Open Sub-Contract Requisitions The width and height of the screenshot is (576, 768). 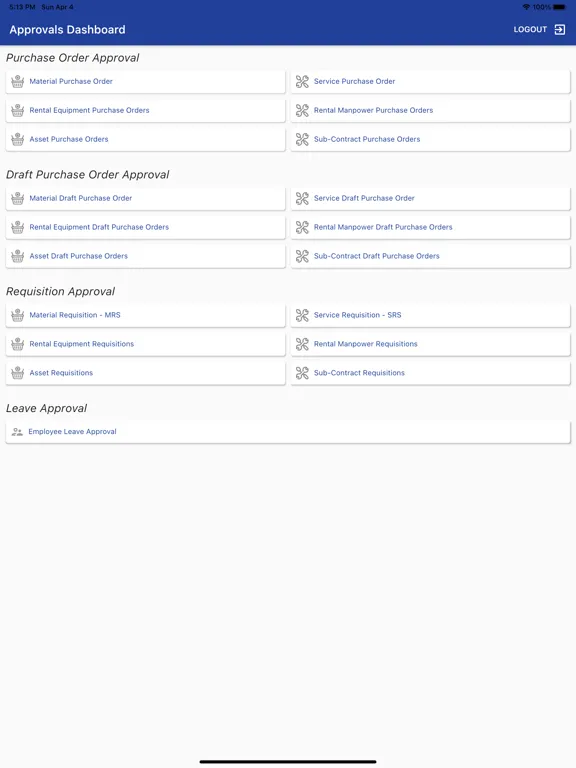point(430,373)
